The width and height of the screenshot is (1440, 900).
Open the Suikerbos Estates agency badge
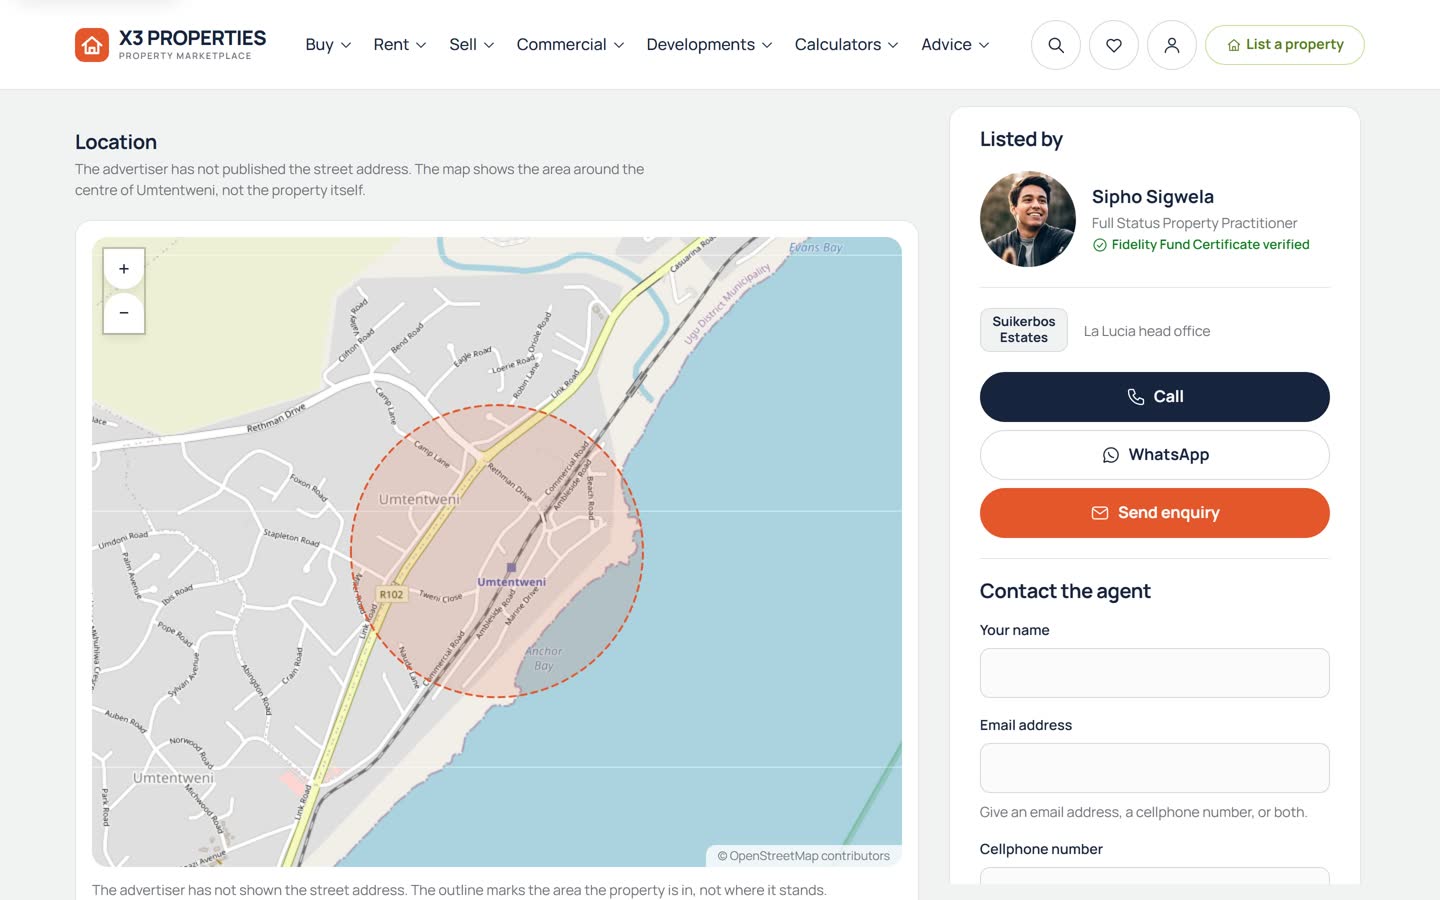1024,330
